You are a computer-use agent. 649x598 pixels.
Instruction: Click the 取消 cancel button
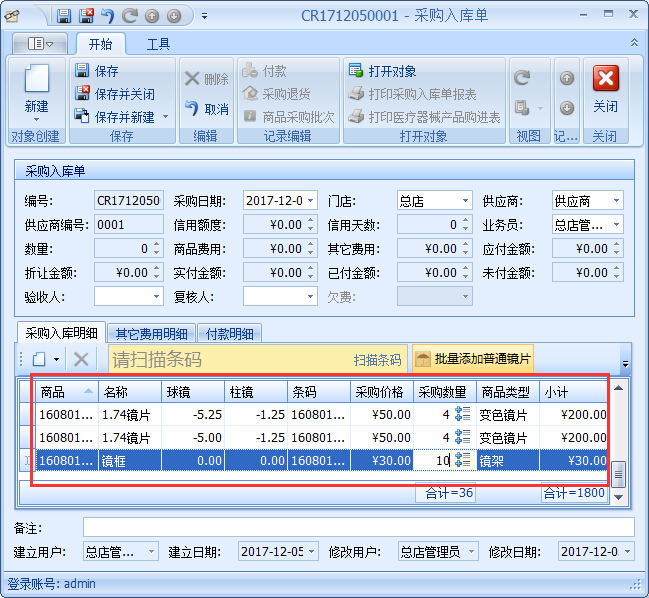206,109
